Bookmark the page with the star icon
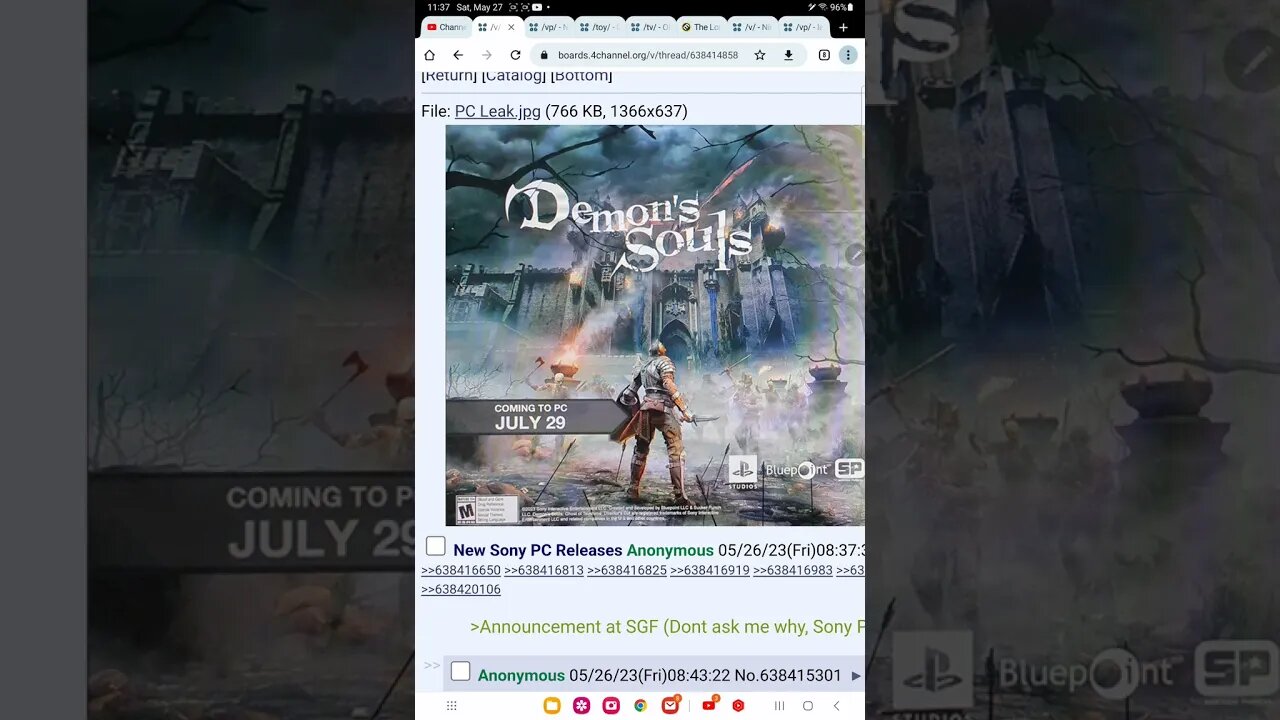Viewport: 1280px width, 720px height. pos(760,55)
